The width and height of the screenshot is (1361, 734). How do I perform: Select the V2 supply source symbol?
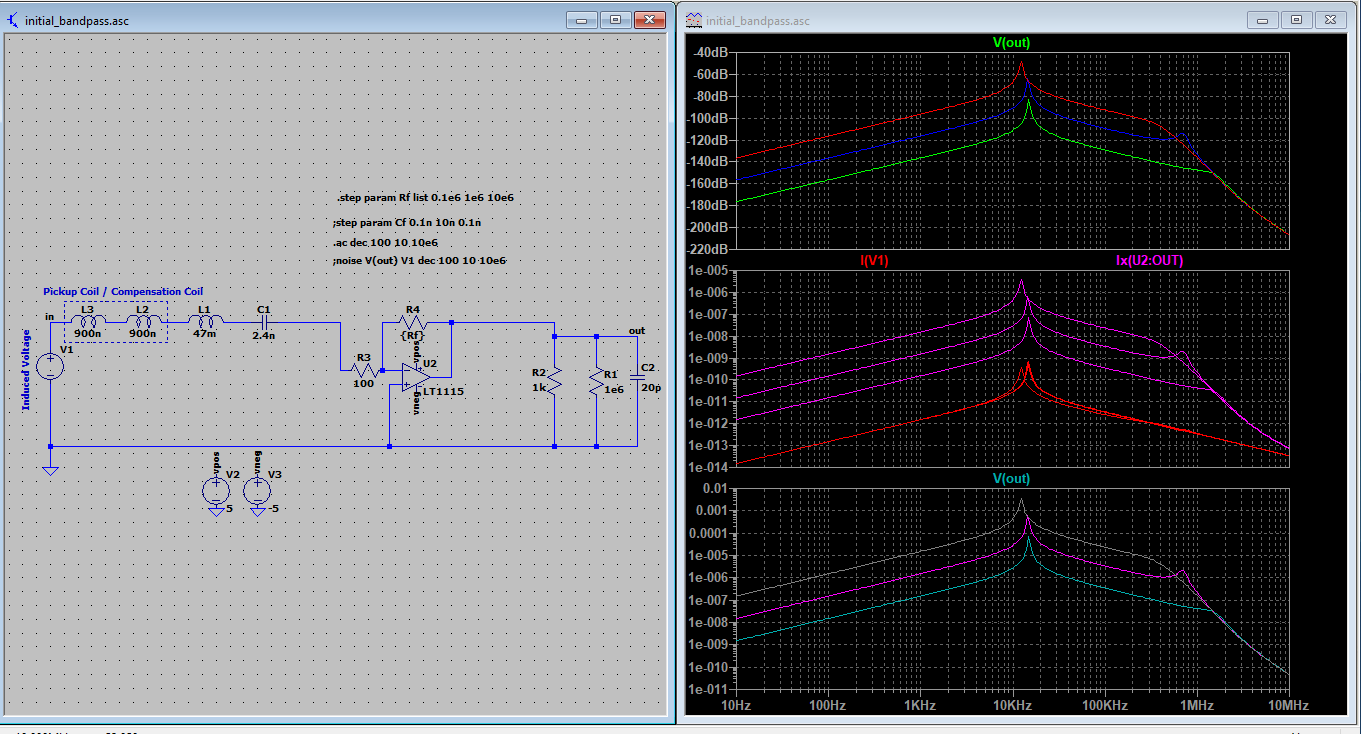[x=216, y=490]
